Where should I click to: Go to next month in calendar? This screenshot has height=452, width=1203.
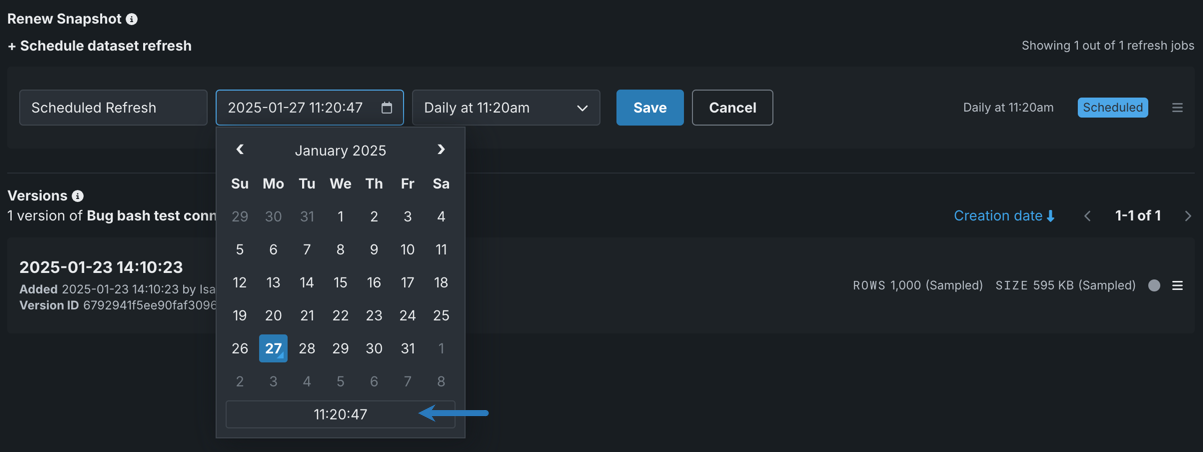click(x=441, y=150)
